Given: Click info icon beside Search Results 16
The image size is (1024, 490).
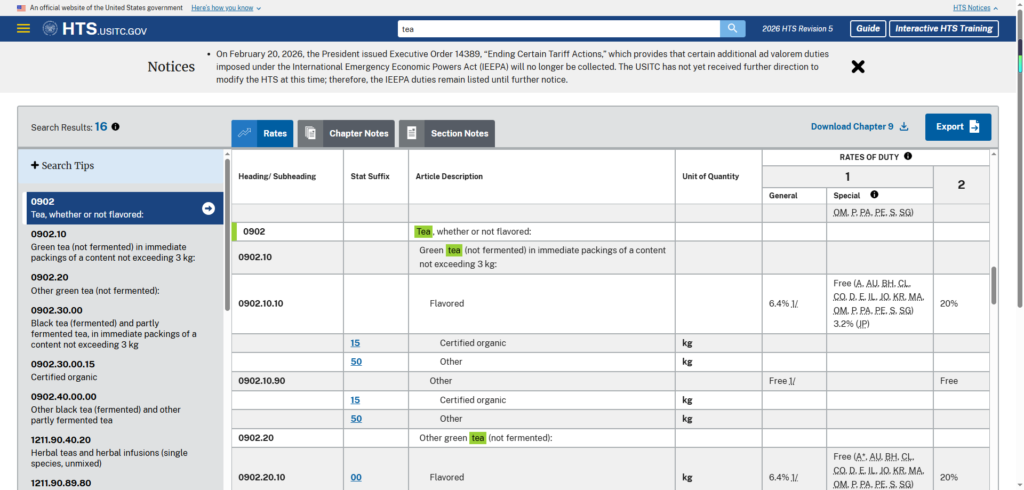Looking at the screenshot, I should pos(116,127).
